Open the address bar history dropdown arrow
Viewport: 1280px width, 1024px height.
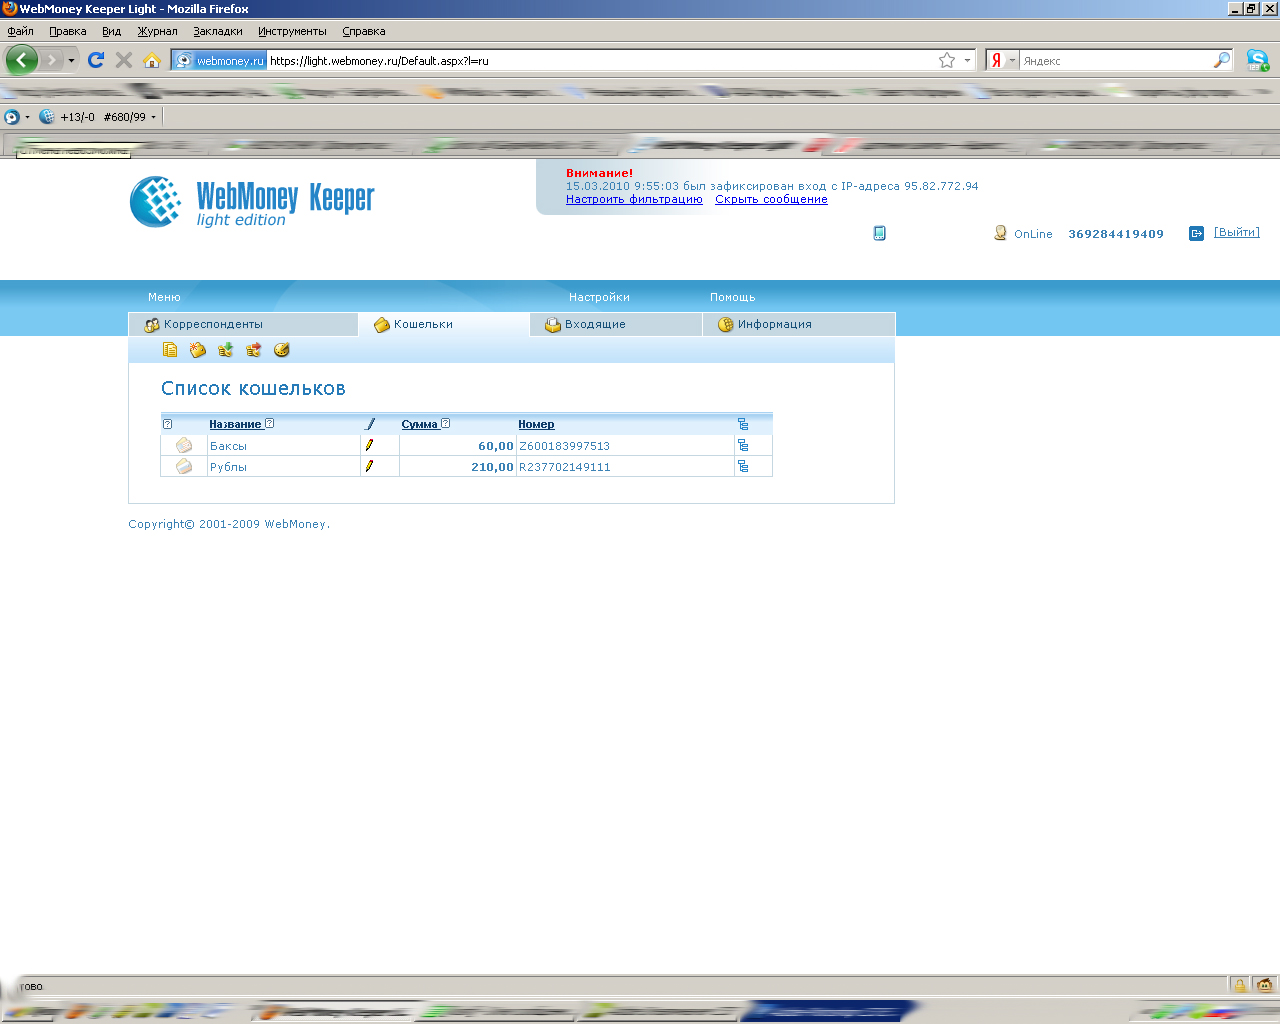tap(967, 61)
